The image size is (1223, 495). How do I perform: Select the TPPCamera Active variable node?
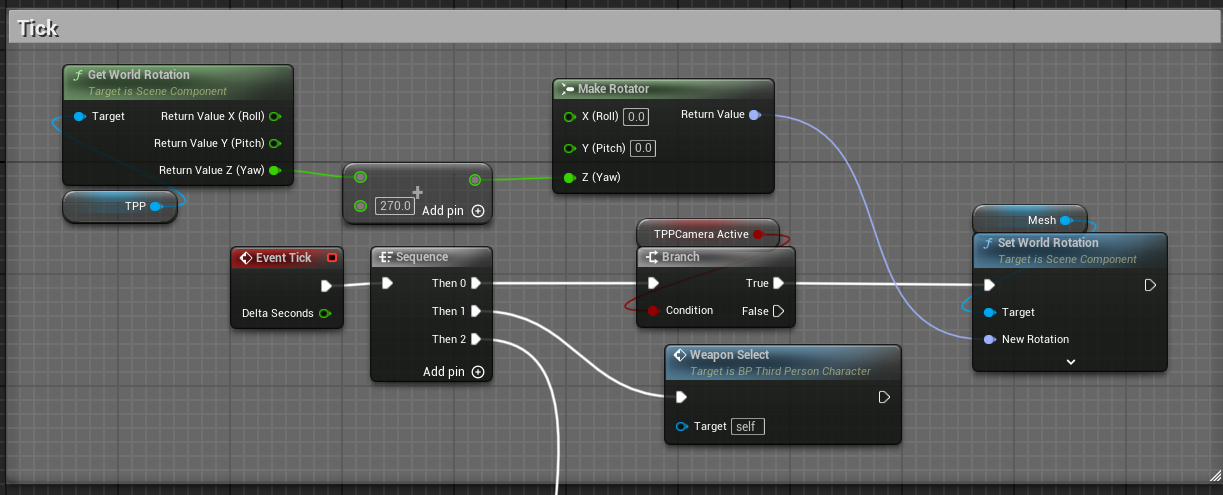[x=707, y=235]
